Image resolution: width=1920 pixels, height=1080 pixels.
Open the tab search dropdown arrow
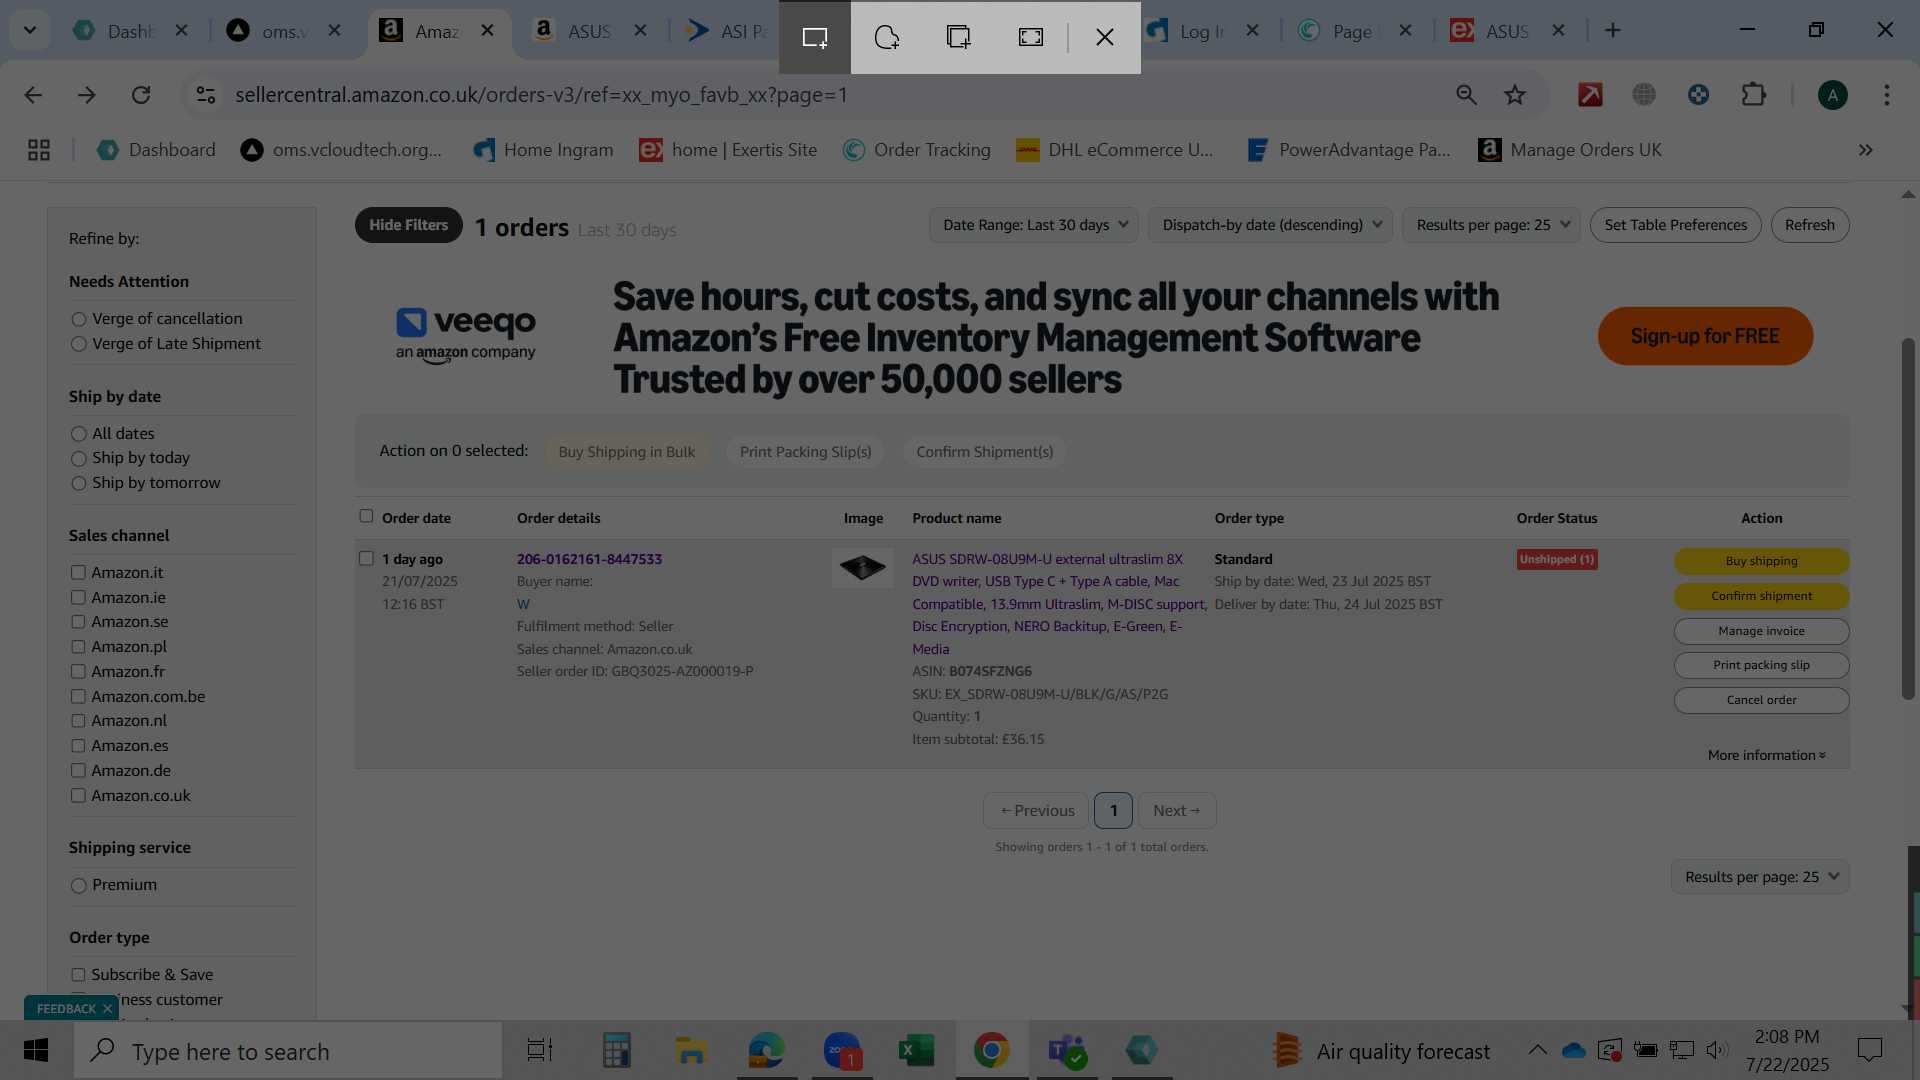pos(30,30)
